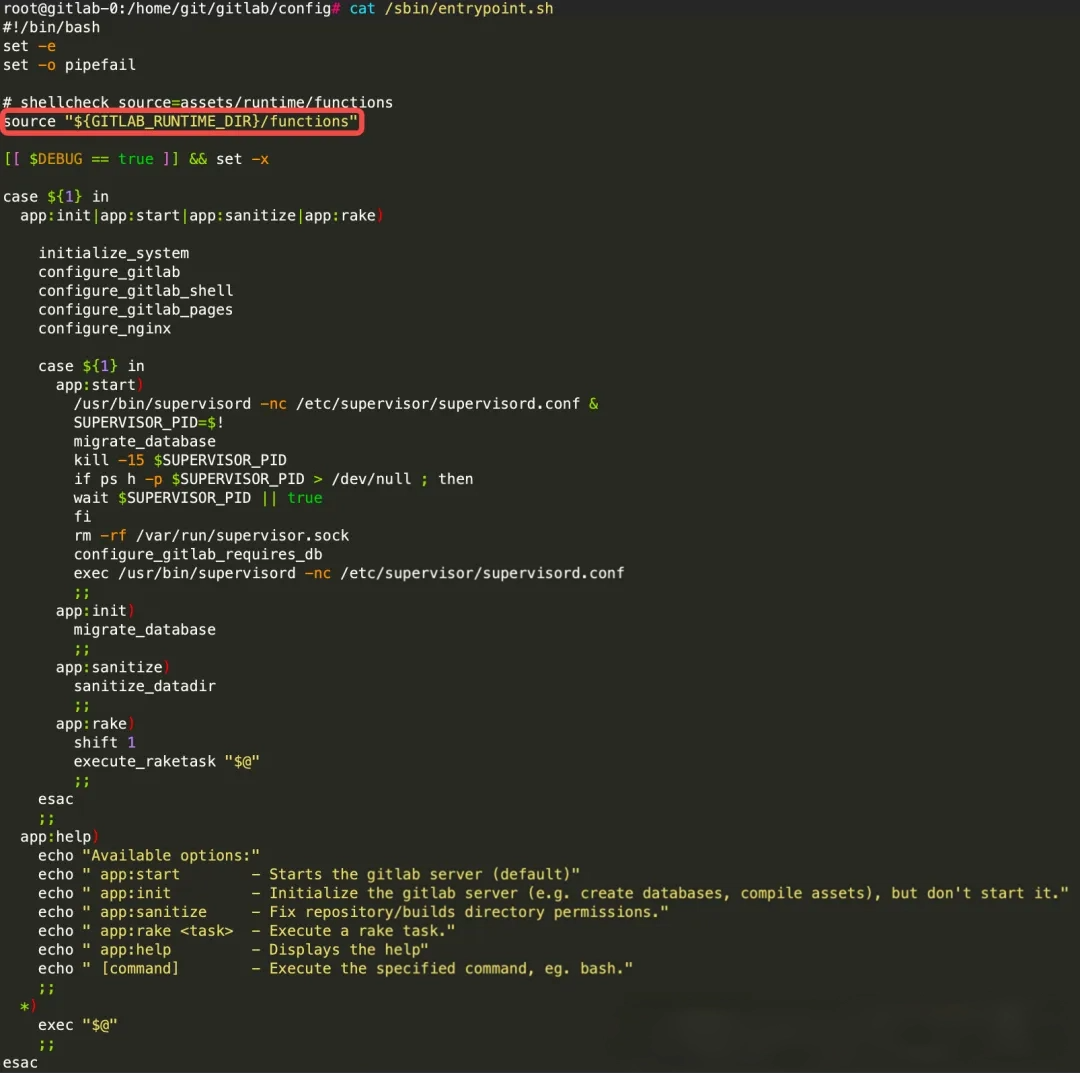The image size is (1080, 1073).
Task: Click the SUPERVISOR_PID=$! assignment
Action: point(148,423)
